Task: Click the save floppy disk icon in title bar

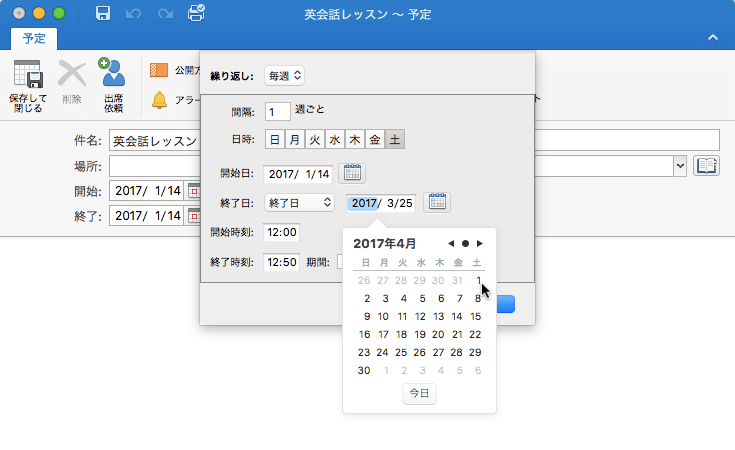Action: click(x=103, y=13)
